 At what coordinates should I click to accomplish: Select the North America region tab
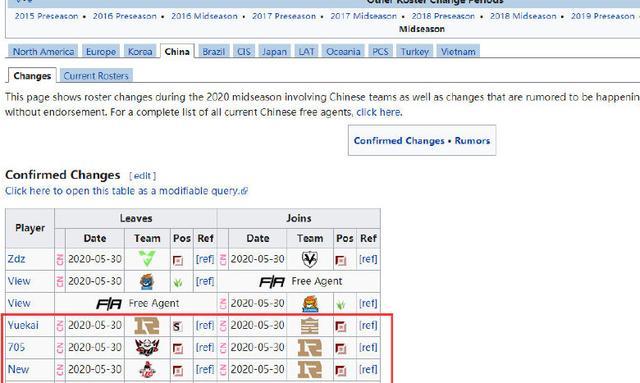43,51
